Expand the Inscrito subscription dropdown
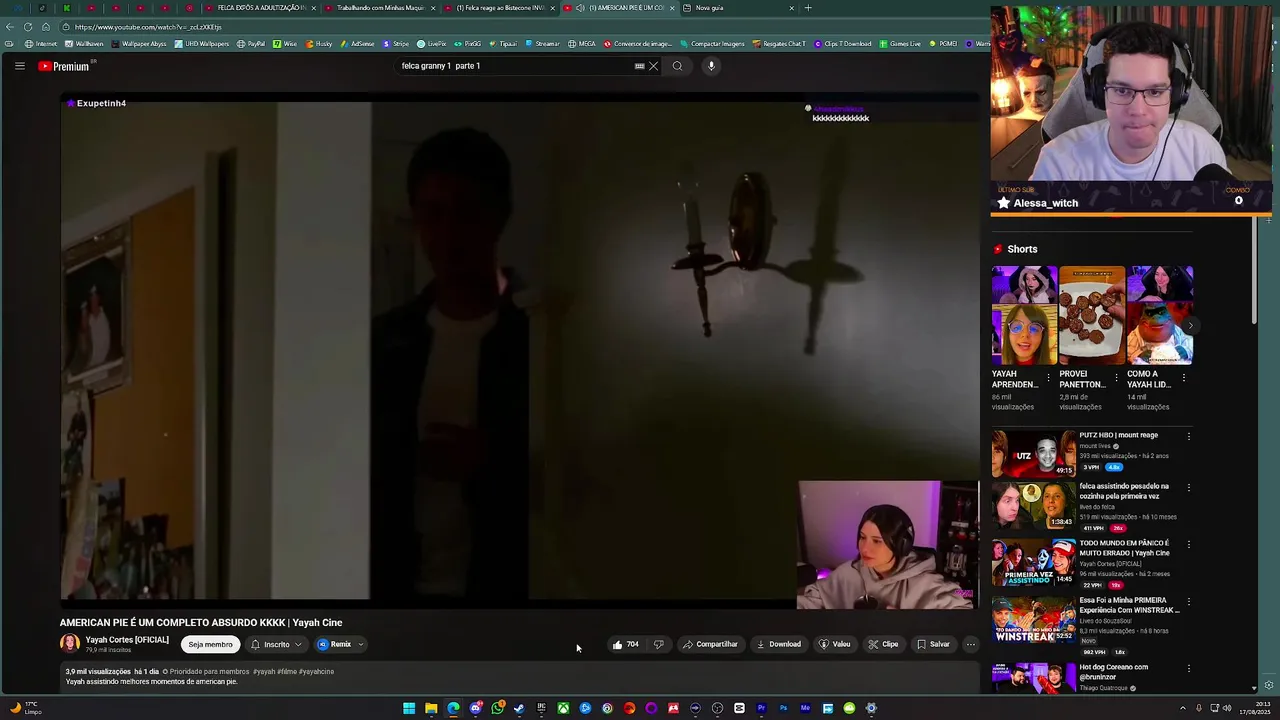This screenshot has width=1280, height=720. tap(277, 644)
